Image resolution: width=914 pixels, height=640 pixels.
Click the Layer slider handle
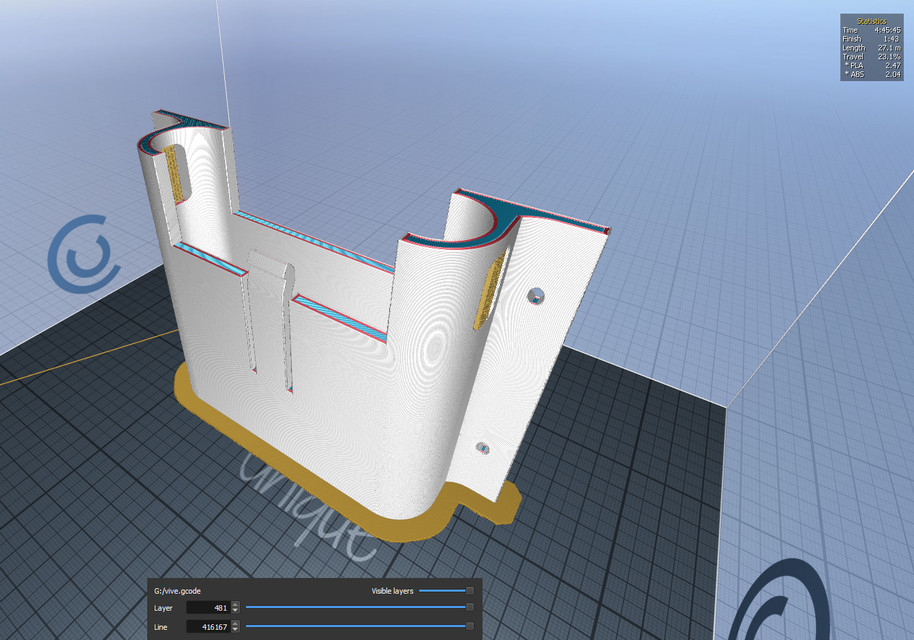click(470, 607)
